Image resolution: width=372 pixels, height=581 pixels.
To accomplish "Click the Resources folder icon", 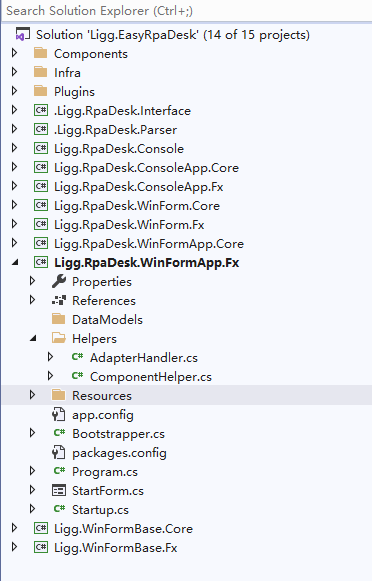I will point(59,395).
